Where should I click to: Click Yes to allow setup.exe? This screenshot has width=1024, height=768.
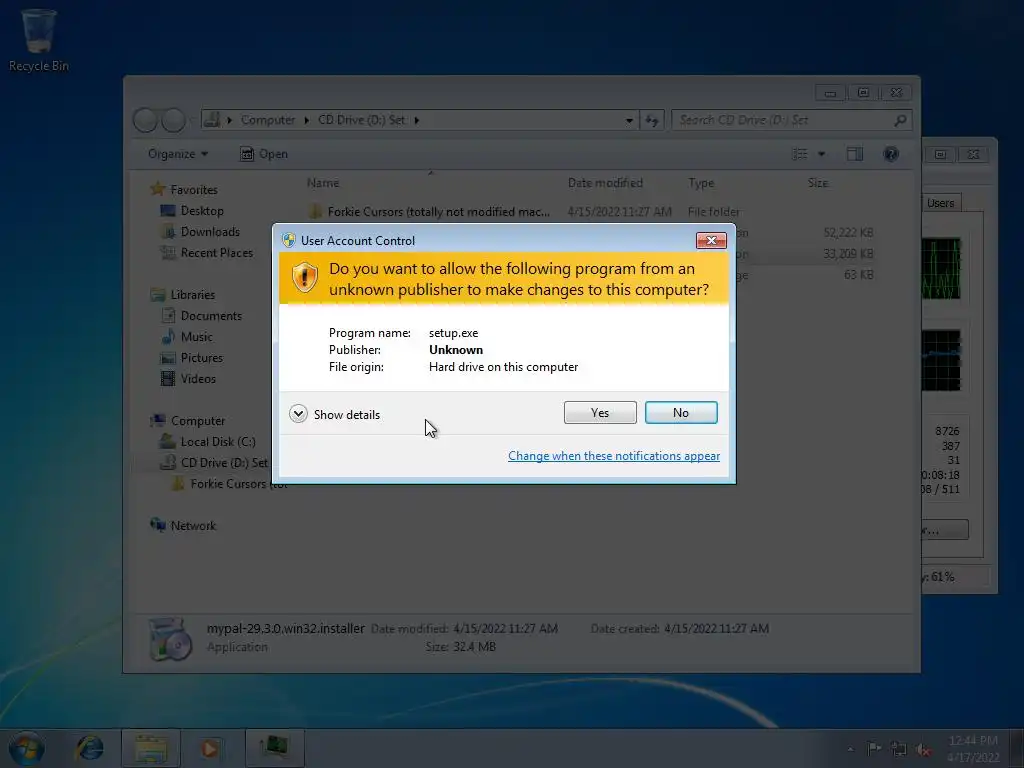click(x=600, y=413)
